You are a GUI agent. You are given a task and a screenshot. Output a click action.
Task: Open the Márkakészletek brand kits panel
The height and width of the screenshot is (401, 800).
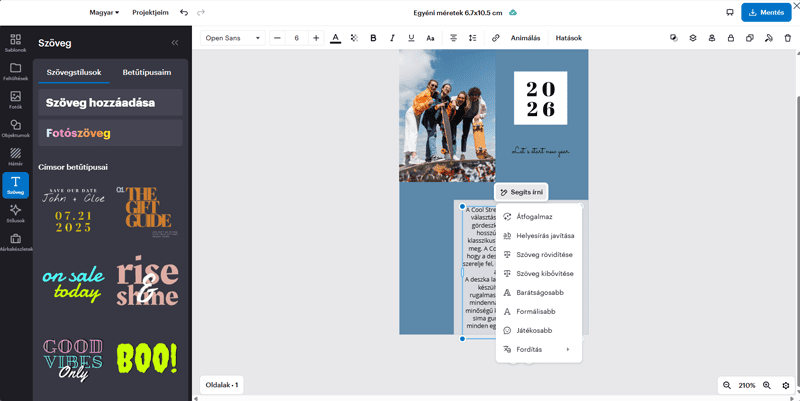tap(16, 242)
